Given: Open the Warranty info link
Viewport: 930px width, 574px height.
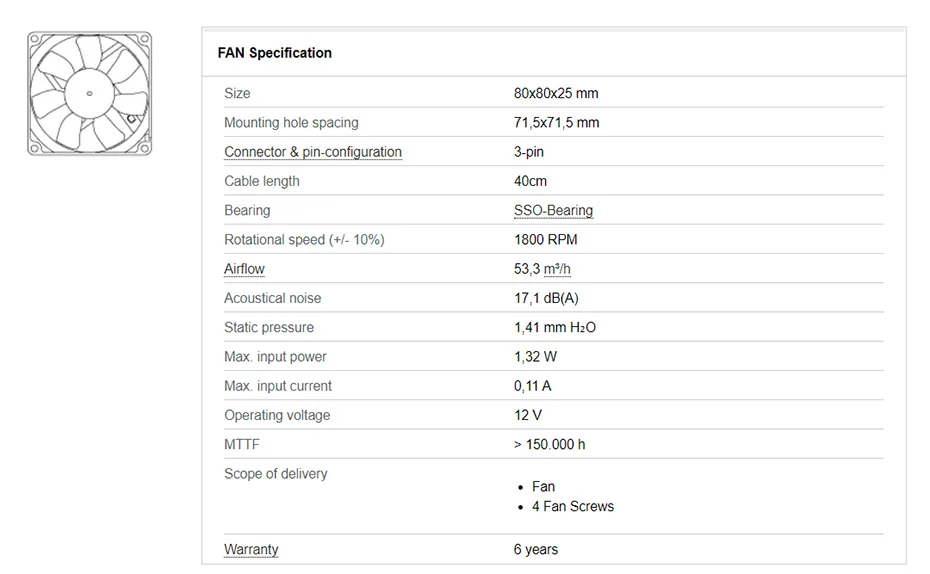Looking at the screenshot, I should 251,549.
